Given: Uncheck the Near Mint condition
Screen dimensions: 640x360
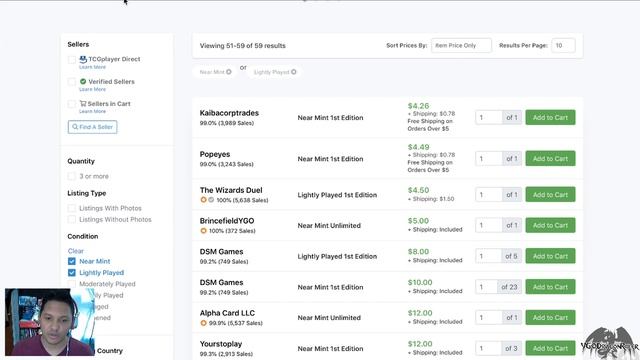Looking at the screenshot, I should coord(72,261).
